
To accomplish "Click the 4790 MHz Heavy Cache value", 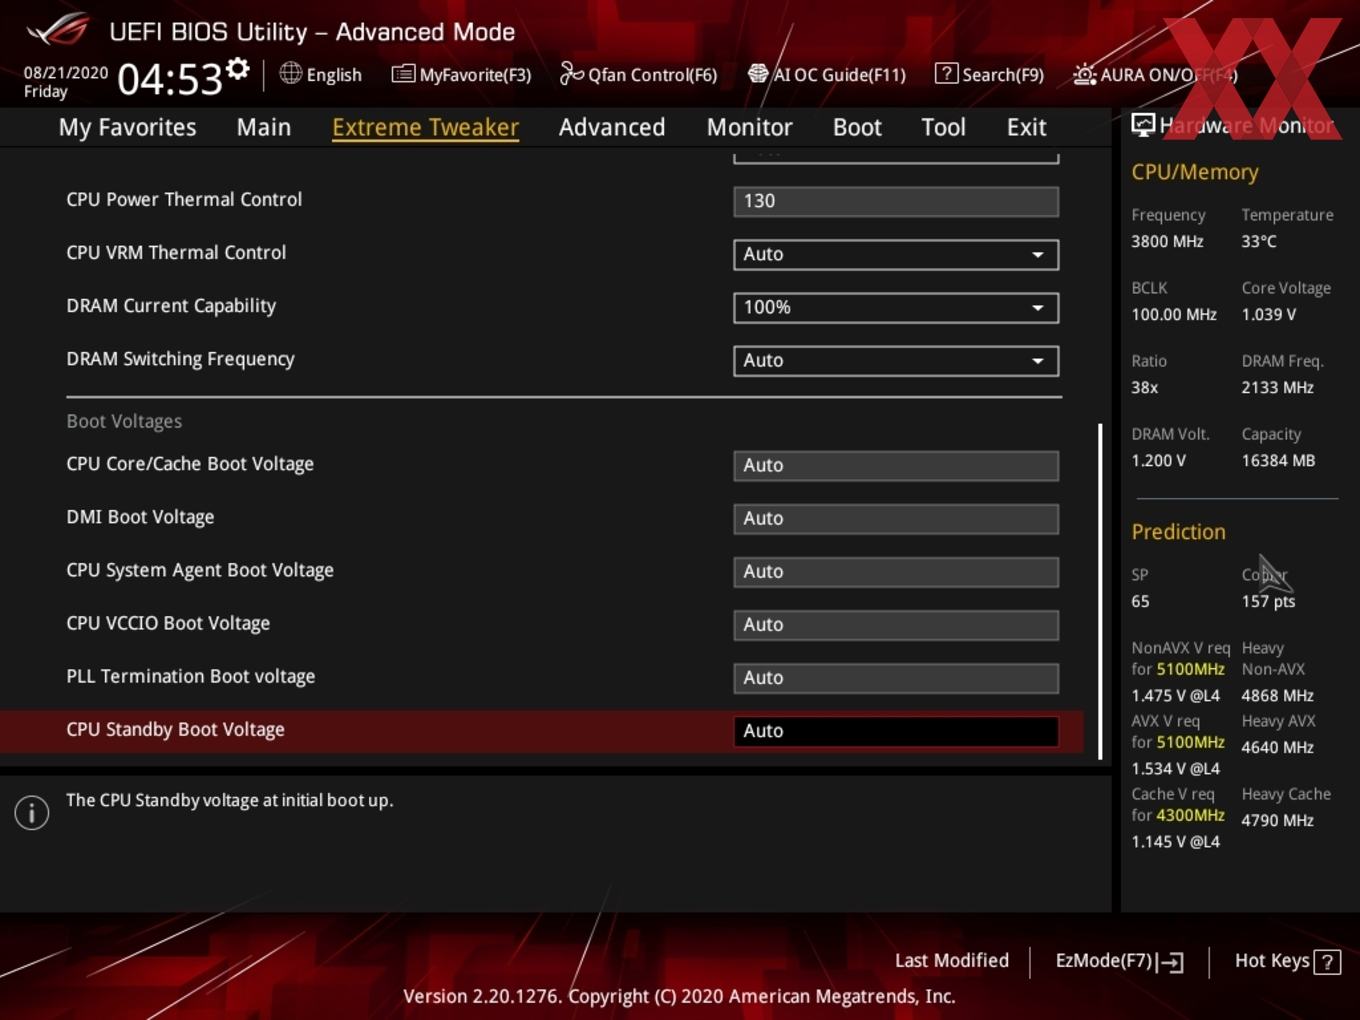I will point(1277,820).
